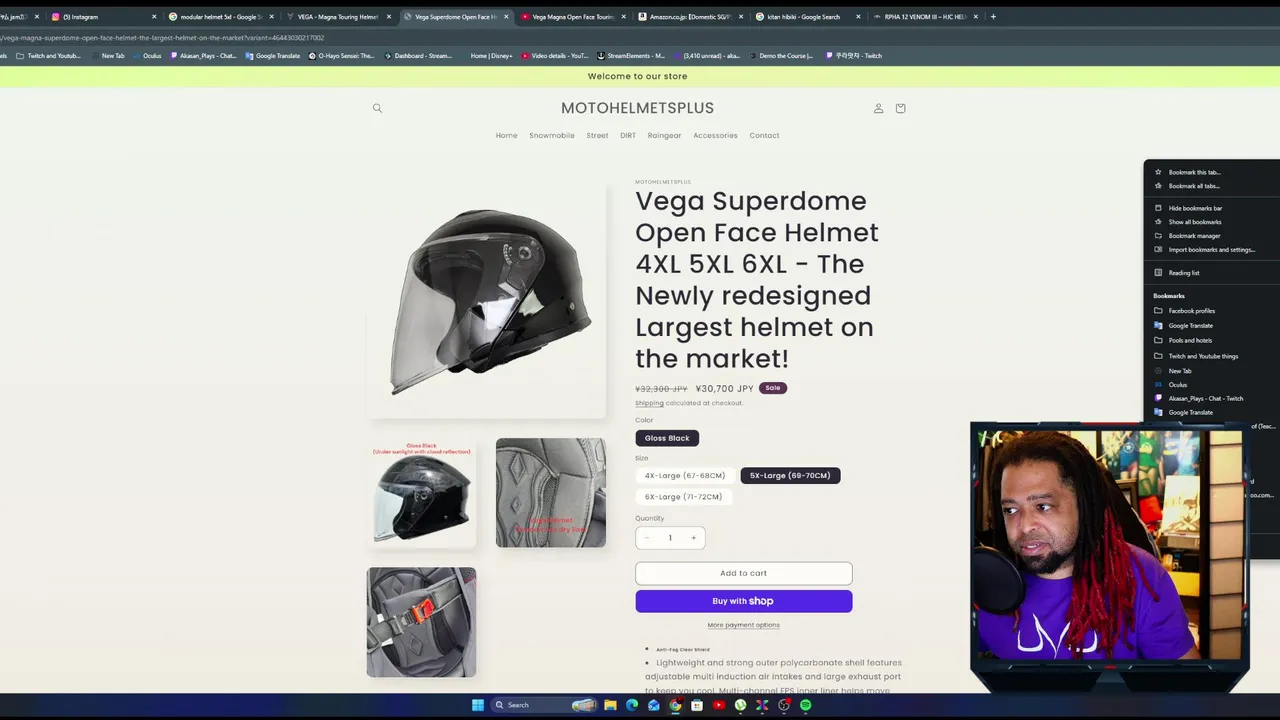Viewport: 1280px width, 720px height.
Task: Open the uTorrent taskbar icon
Action: (x=740, y=705)
